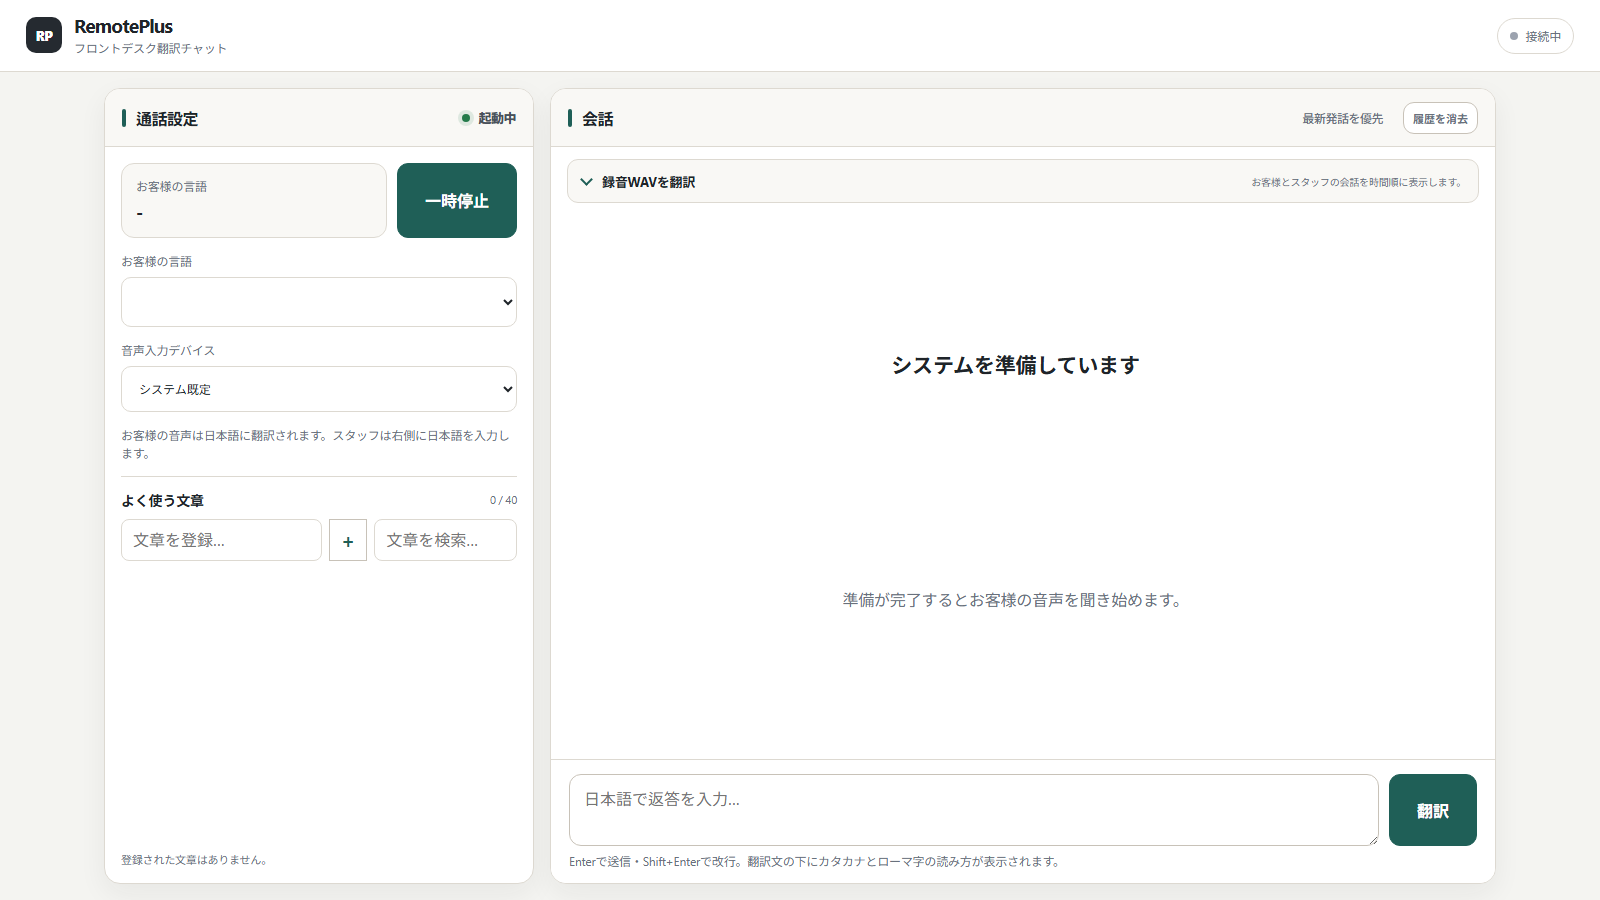Click the お客様の言語 display card
The image size is (1600, 900).
tap(254, 201)
